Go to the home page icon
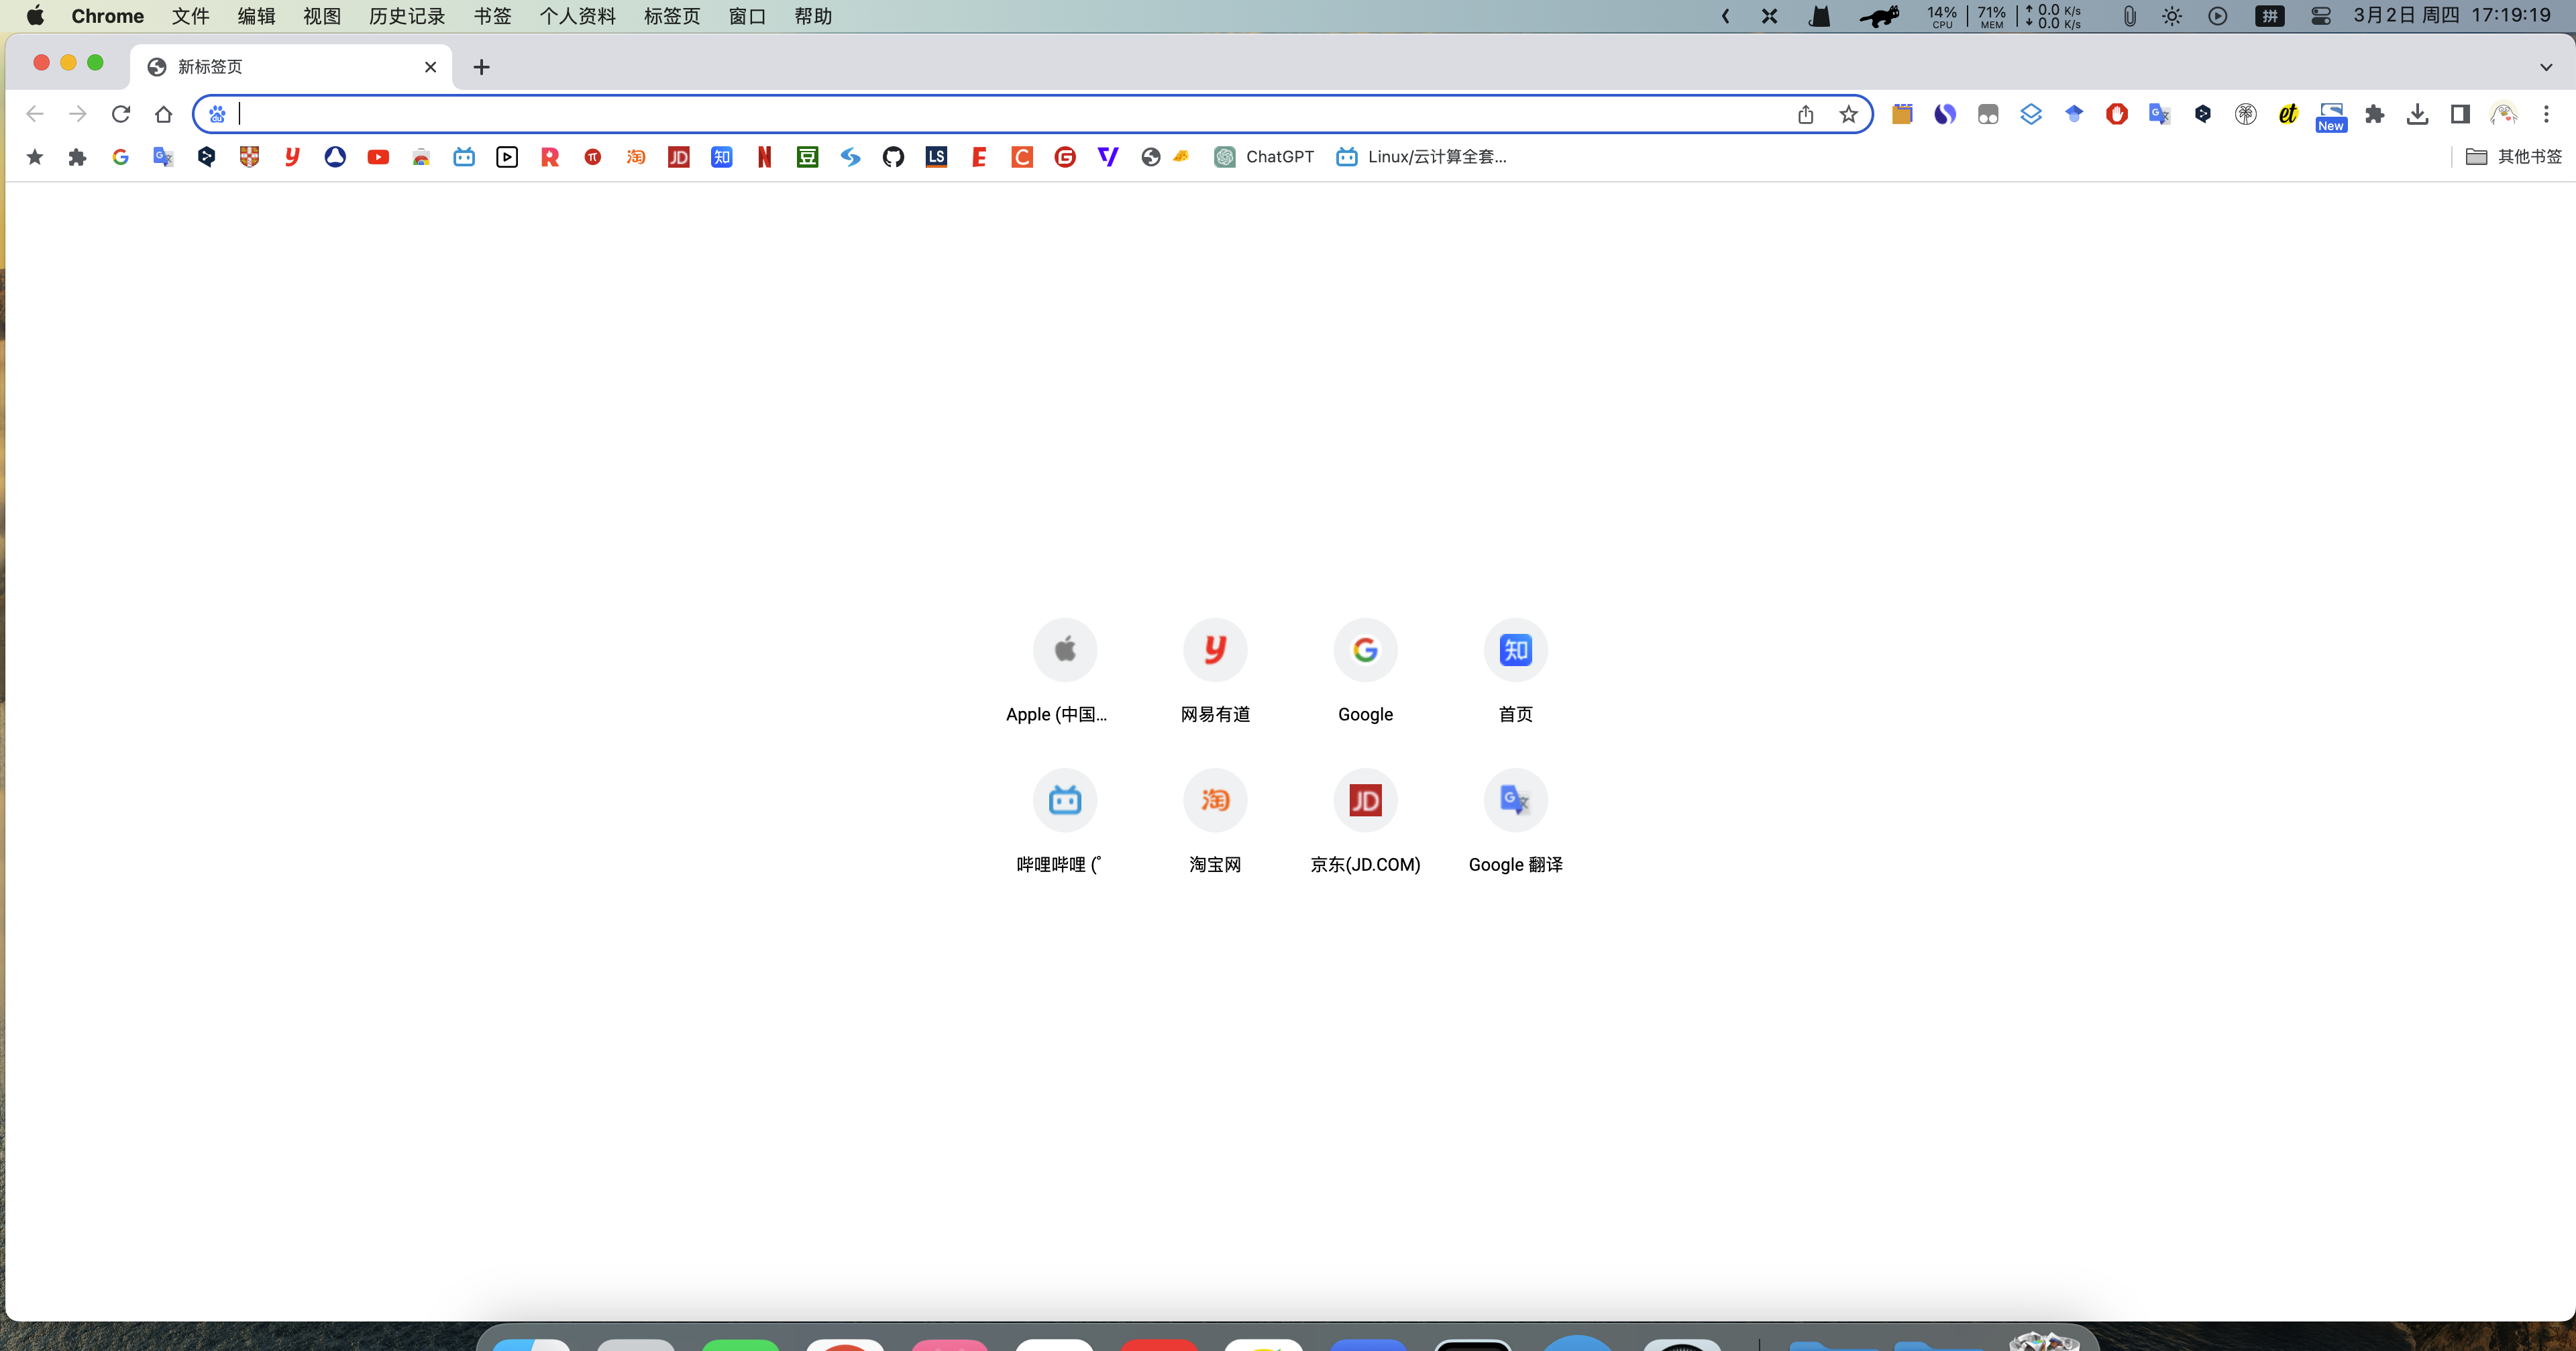2576x1351 pixels. click(164, 114)
